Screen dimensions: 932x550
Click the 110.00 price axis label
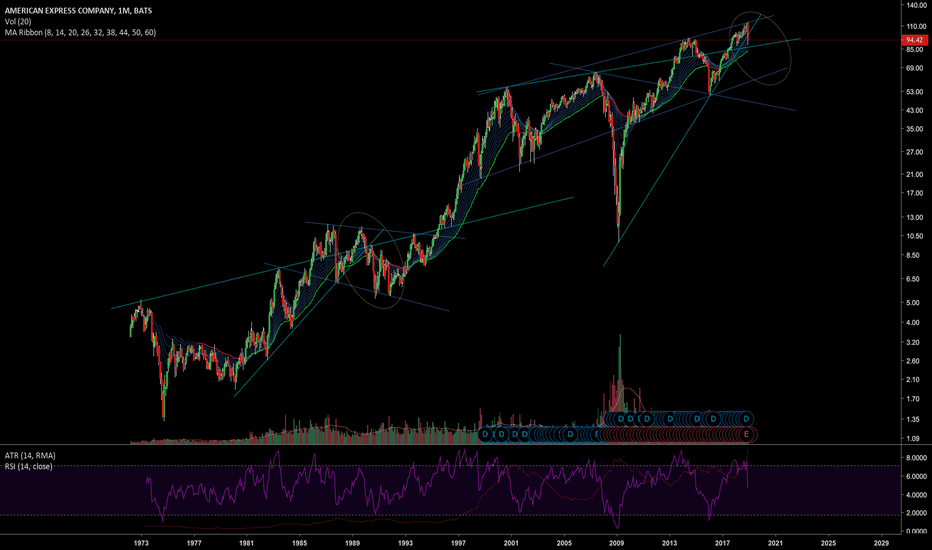[917, 26]
